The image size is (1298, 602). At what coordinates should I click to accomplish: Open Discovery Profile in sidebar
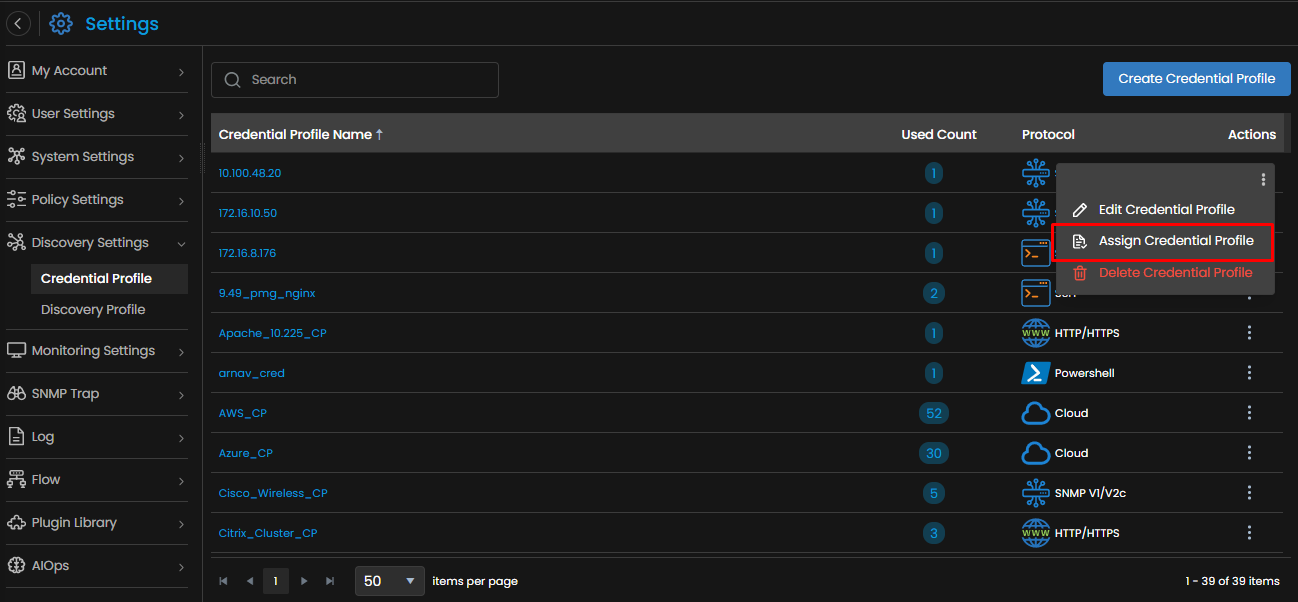93,310
